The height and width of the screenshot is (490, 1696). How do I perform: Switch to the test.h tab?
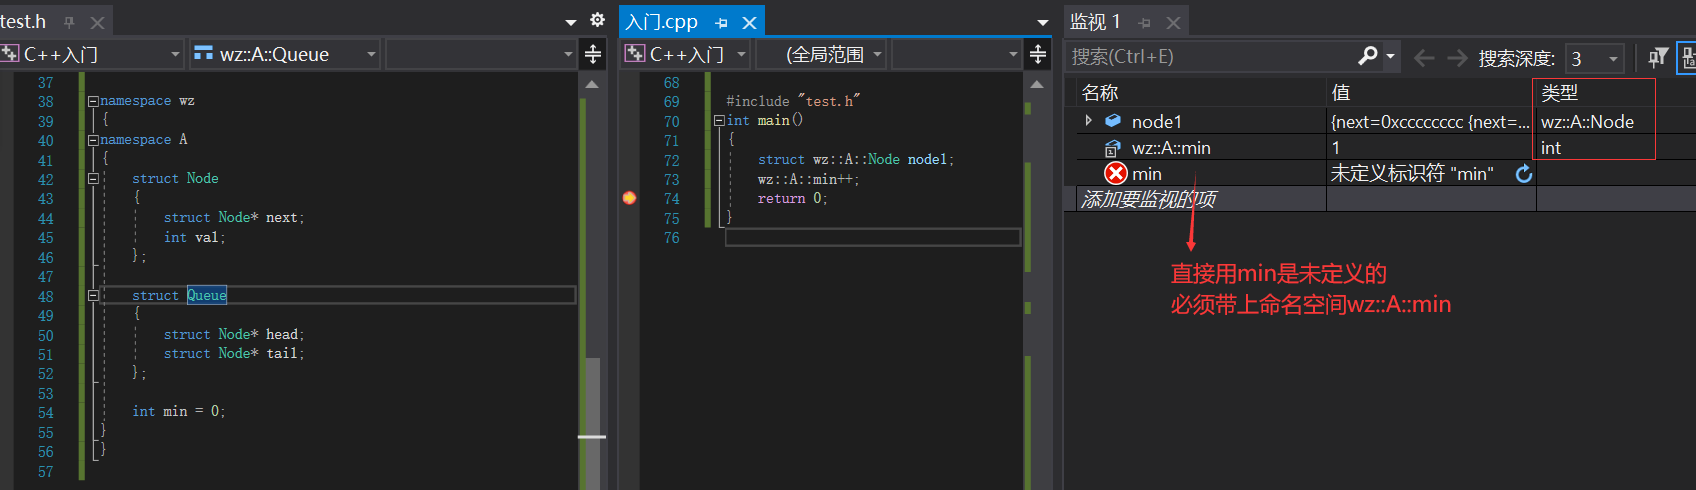coord(23,21)
